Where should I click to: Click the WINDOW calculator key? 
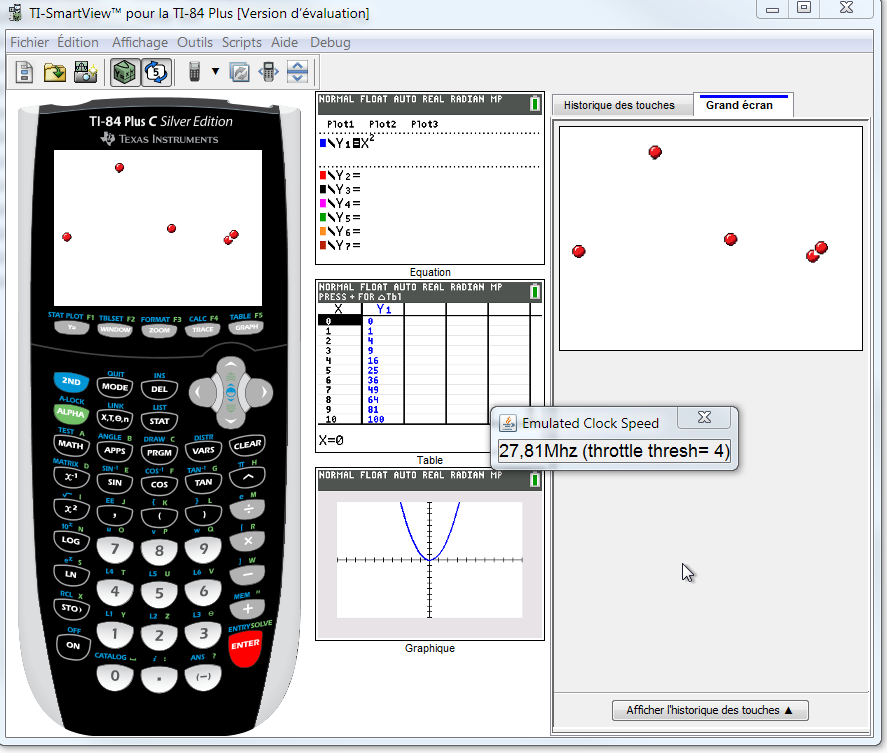tap(115, 329)
